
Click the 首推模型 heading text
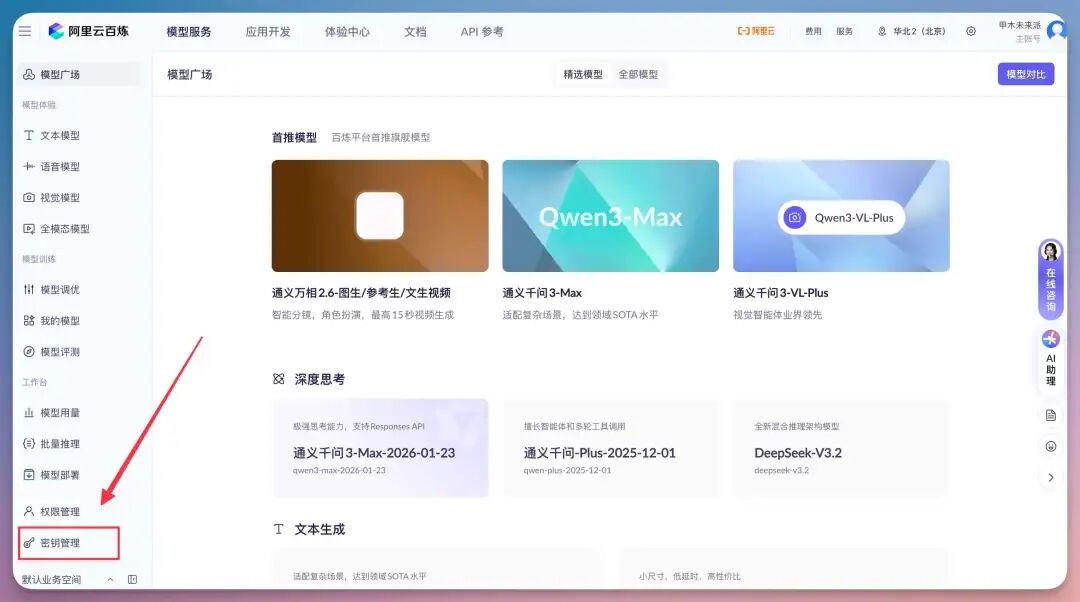tap(294, 137)
